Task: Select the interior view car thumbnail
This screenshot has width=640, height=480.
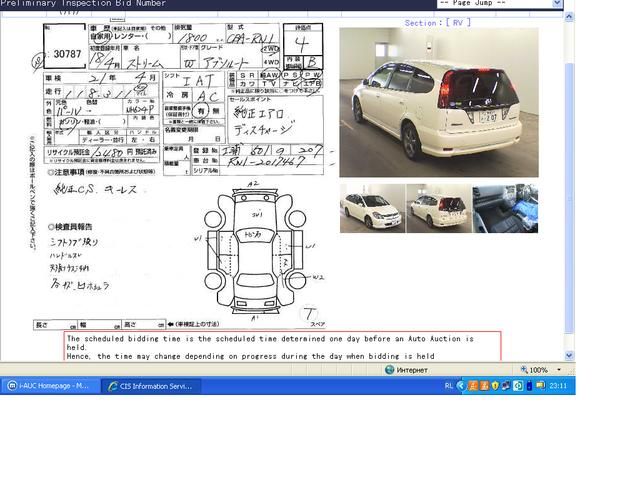Action: (505, 208)
